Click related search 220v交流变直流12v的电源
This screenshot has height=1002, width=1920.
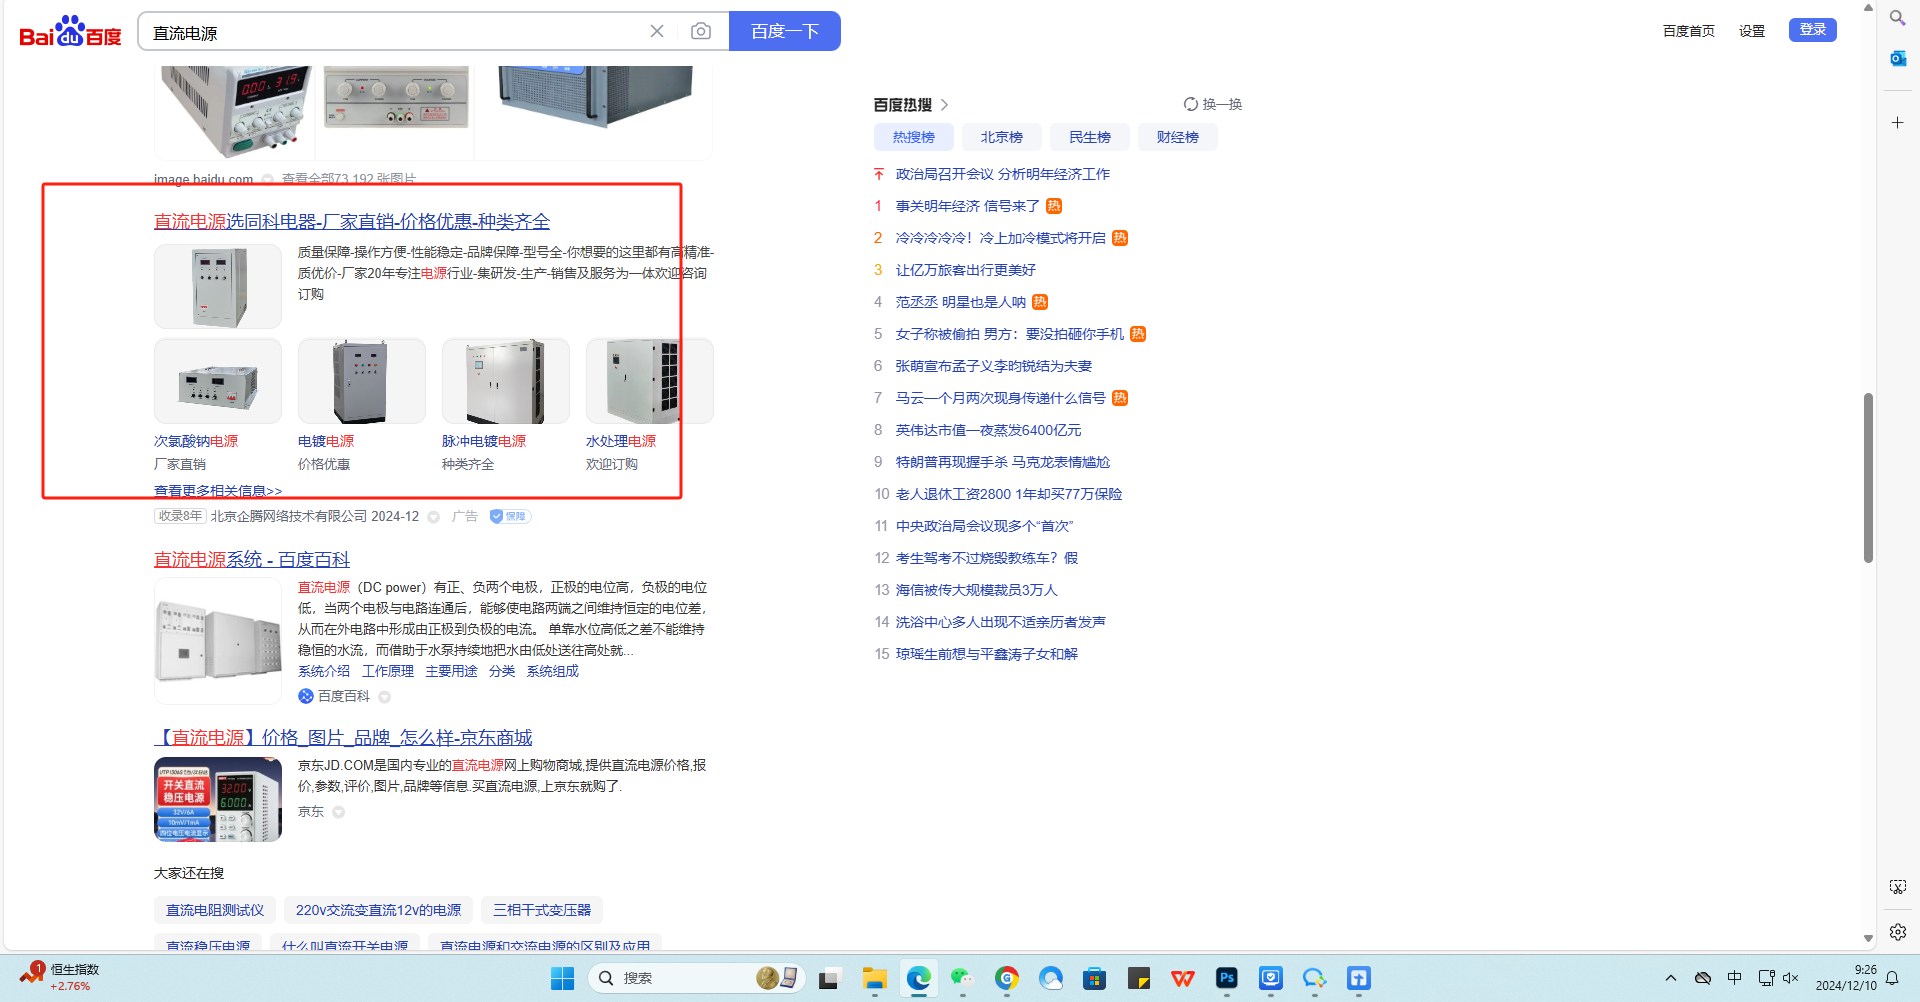(x=378, y=910)
